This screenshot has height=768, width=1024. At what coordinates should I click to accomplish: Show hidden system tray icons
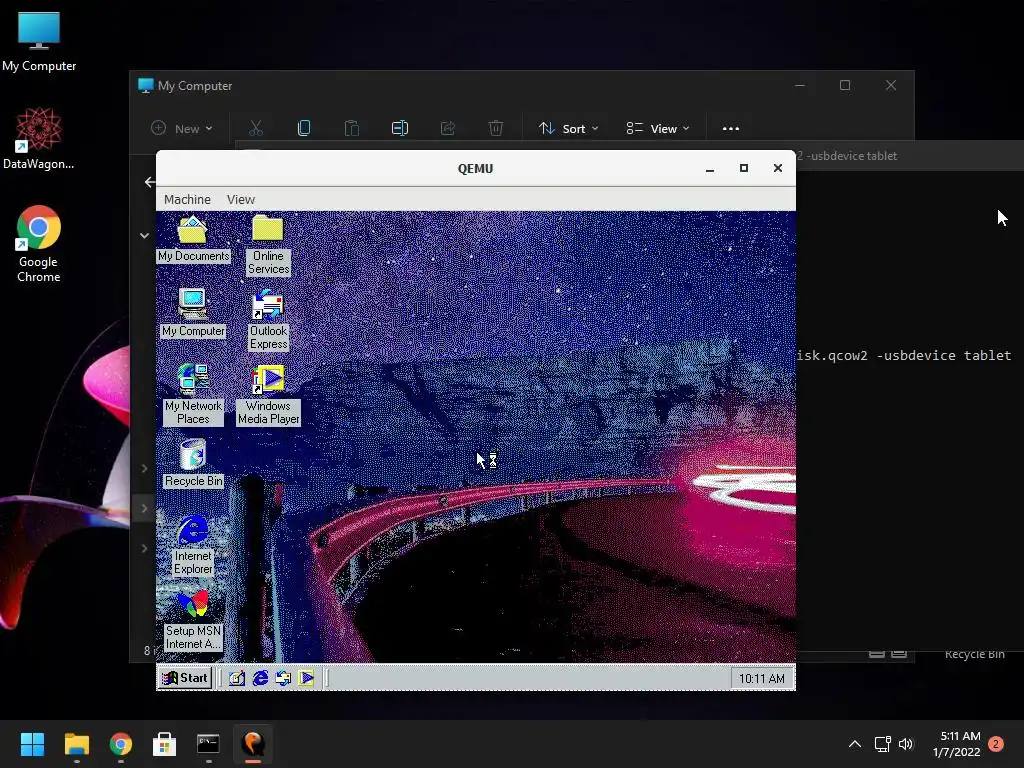[x=854, y=744]
